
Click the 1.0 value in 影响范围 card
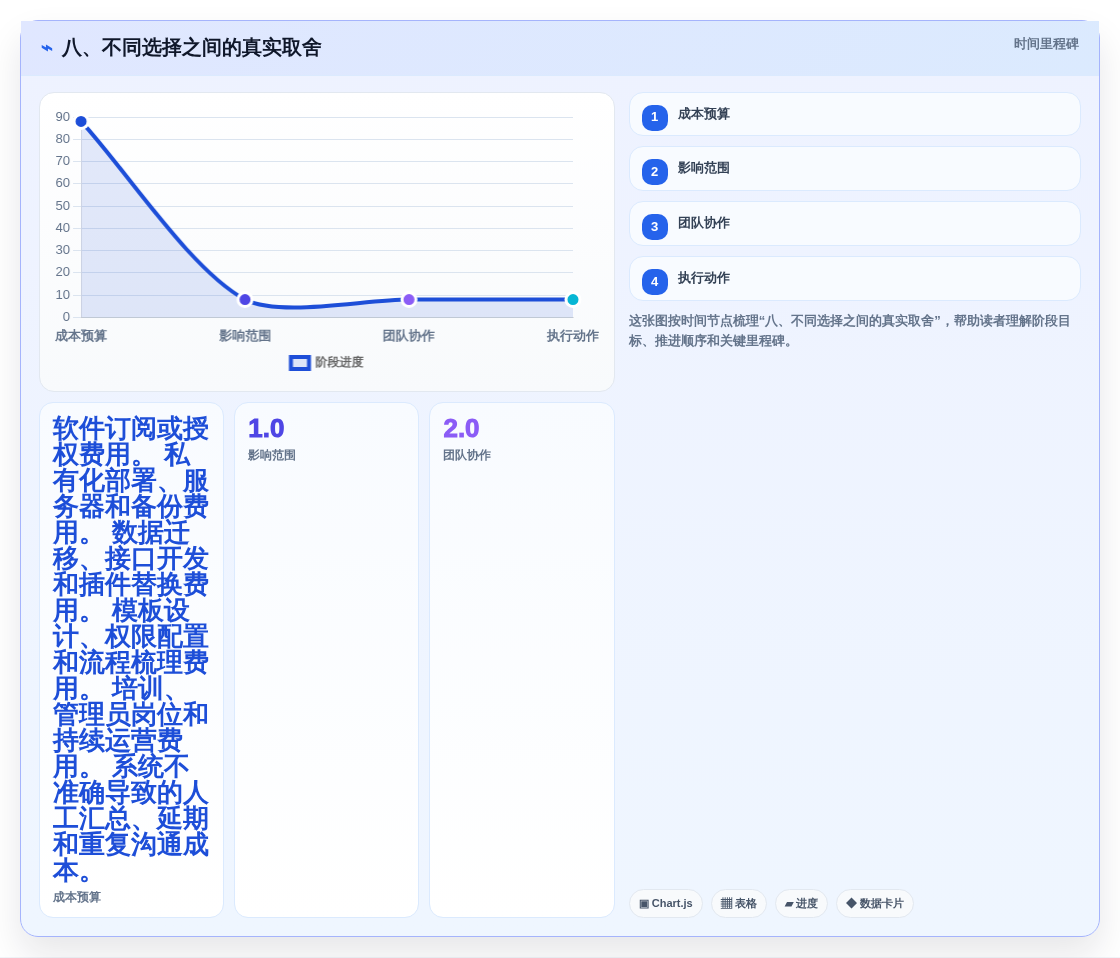(x=266, y=429)
